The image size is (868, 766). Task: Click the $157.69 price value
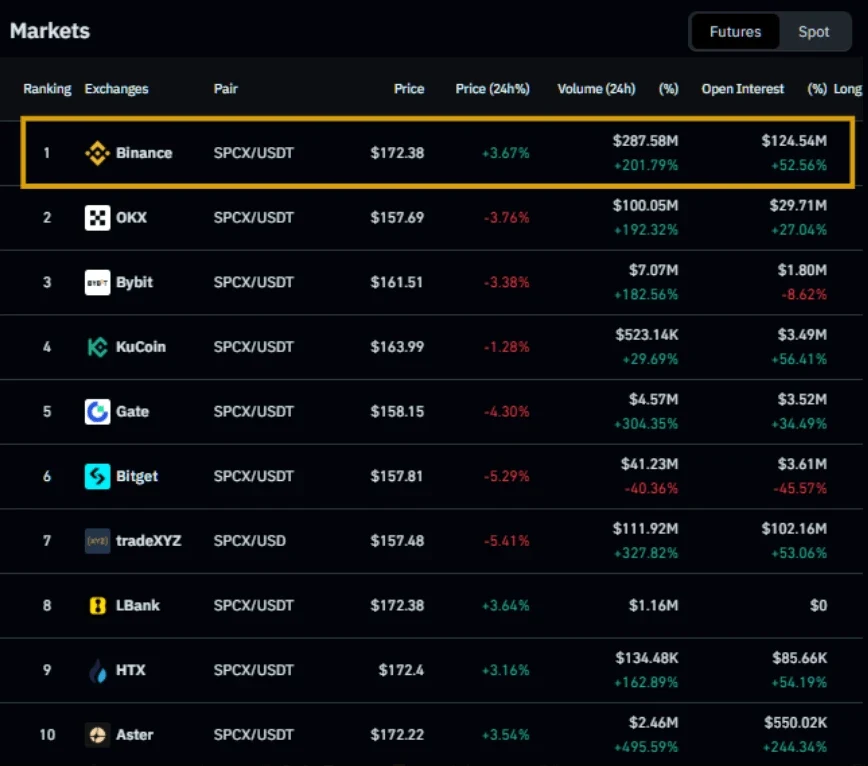(x=397, y=218)
